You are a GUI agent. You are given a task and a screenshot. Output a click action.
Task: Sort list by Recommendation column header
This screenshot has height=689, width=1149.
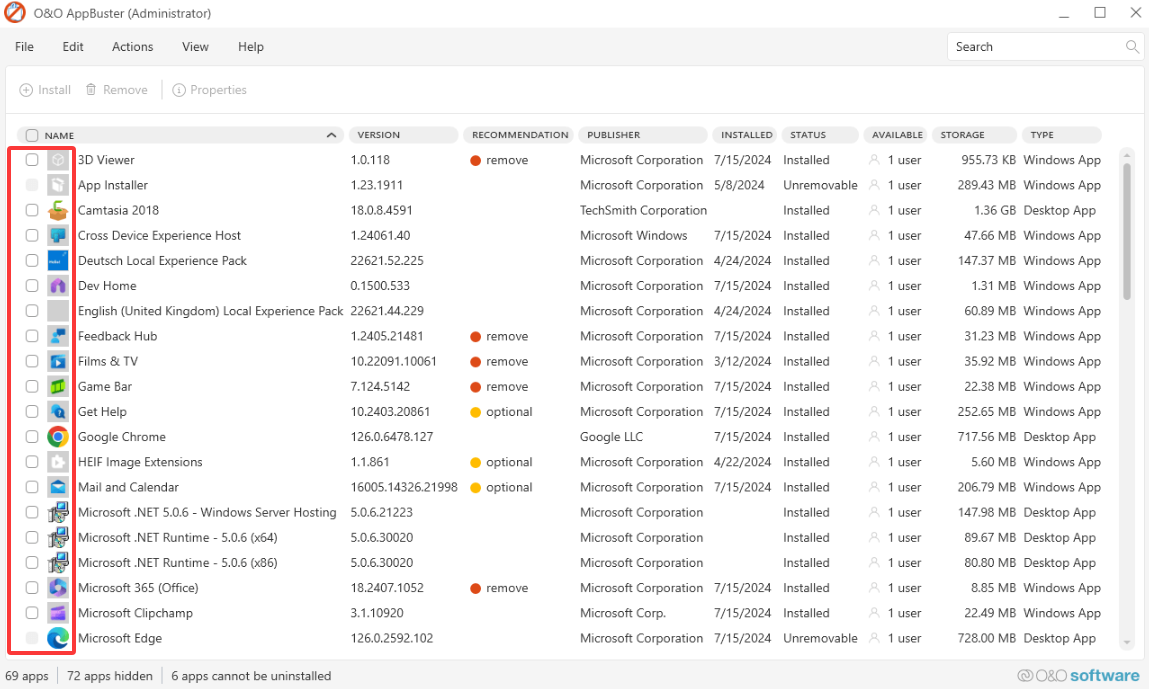[x=519, y=135]
